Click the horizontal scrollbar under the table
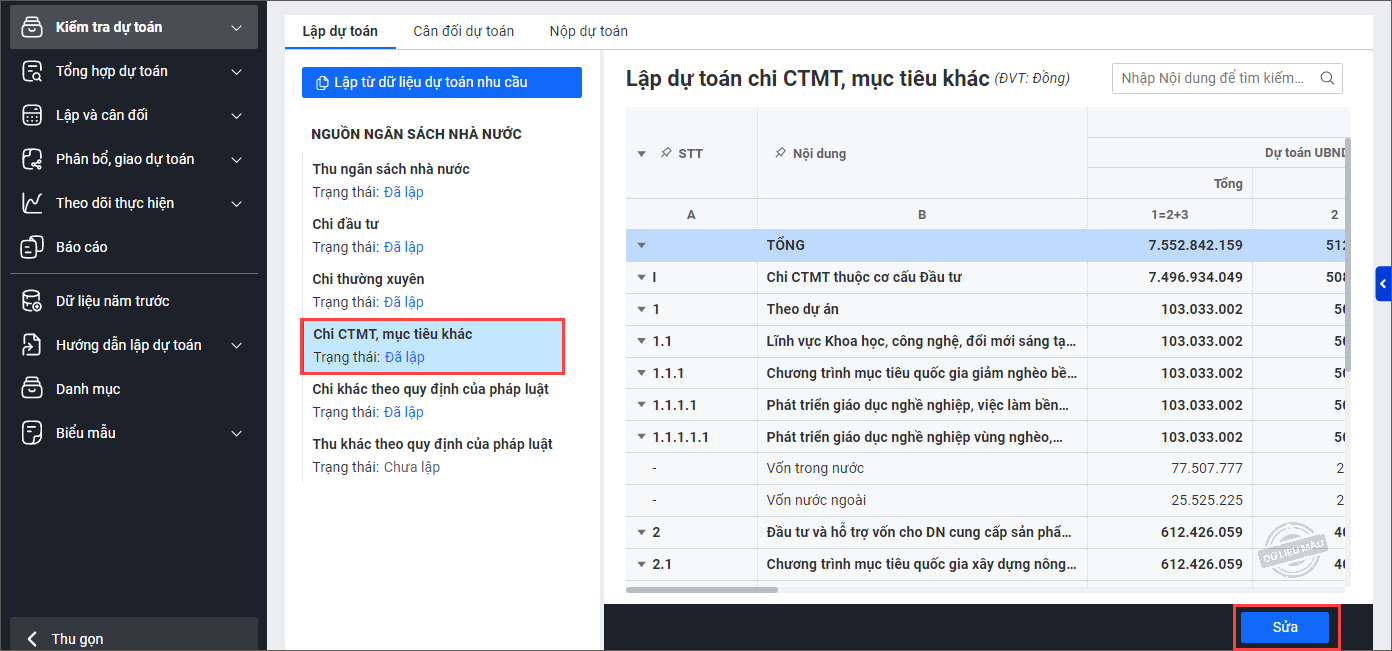1392x651 pixels. pyautogui.click(x=702, y=590)
